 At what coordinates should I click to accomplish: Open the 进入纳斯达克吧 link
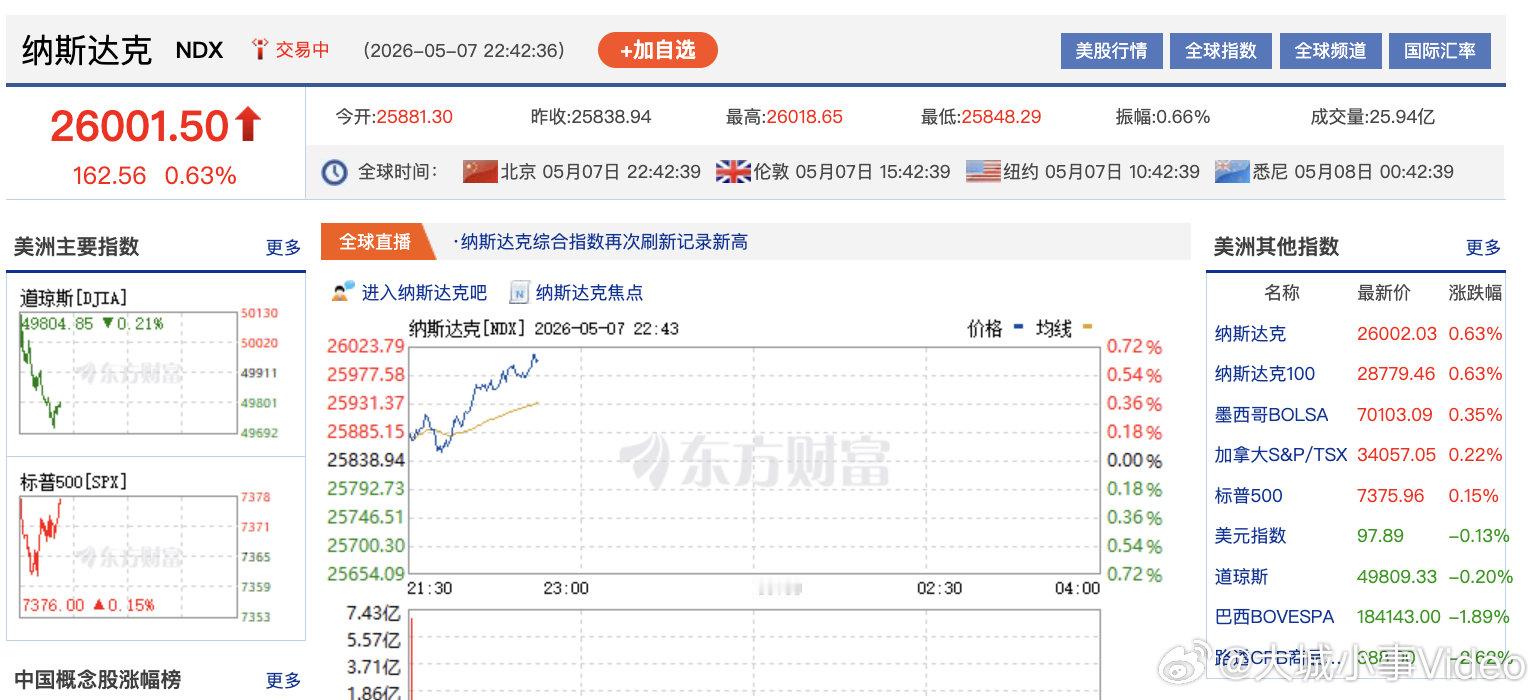pos(424,292)
